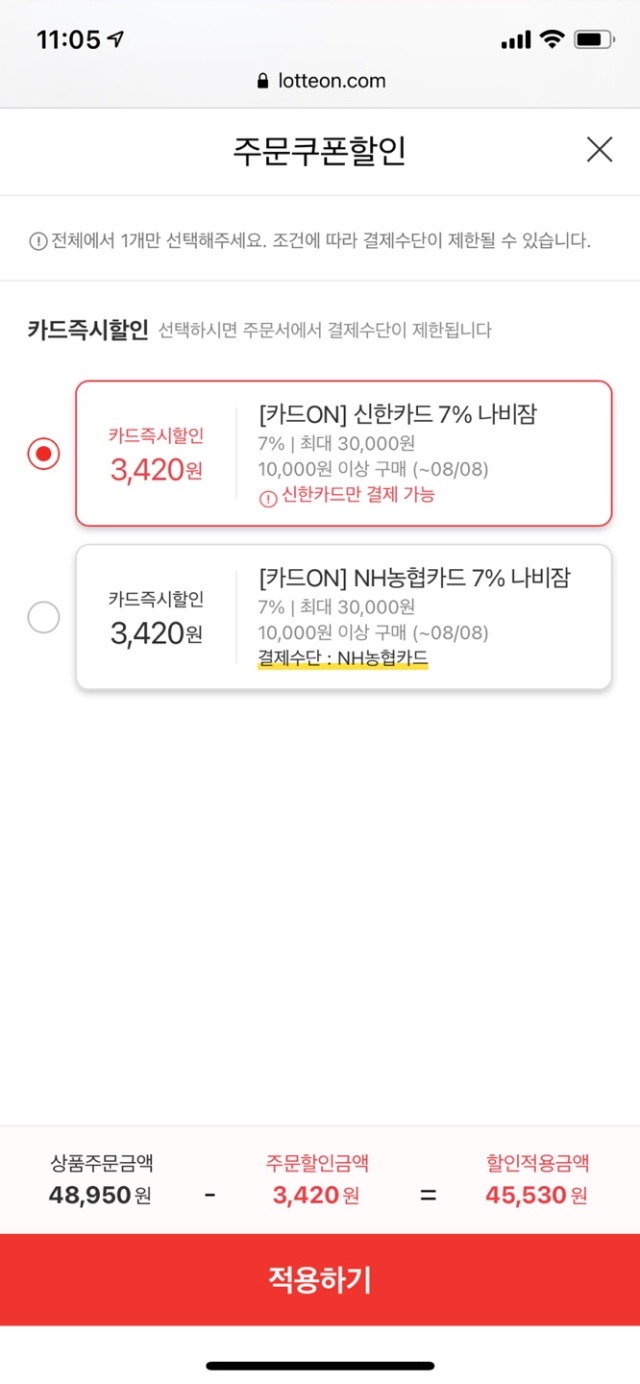Tap the lotteon.com URL text
640x1384 pixels.
pos(332,82)
